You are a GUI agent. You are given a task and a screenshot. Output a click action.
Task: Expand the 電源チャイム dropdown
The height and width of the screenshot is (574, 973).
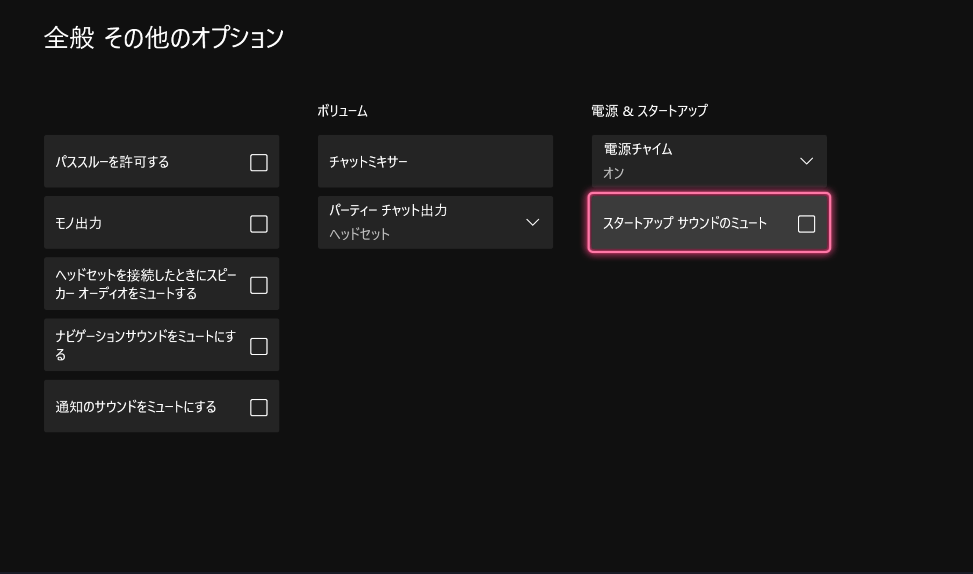click(x=709, y=161)
